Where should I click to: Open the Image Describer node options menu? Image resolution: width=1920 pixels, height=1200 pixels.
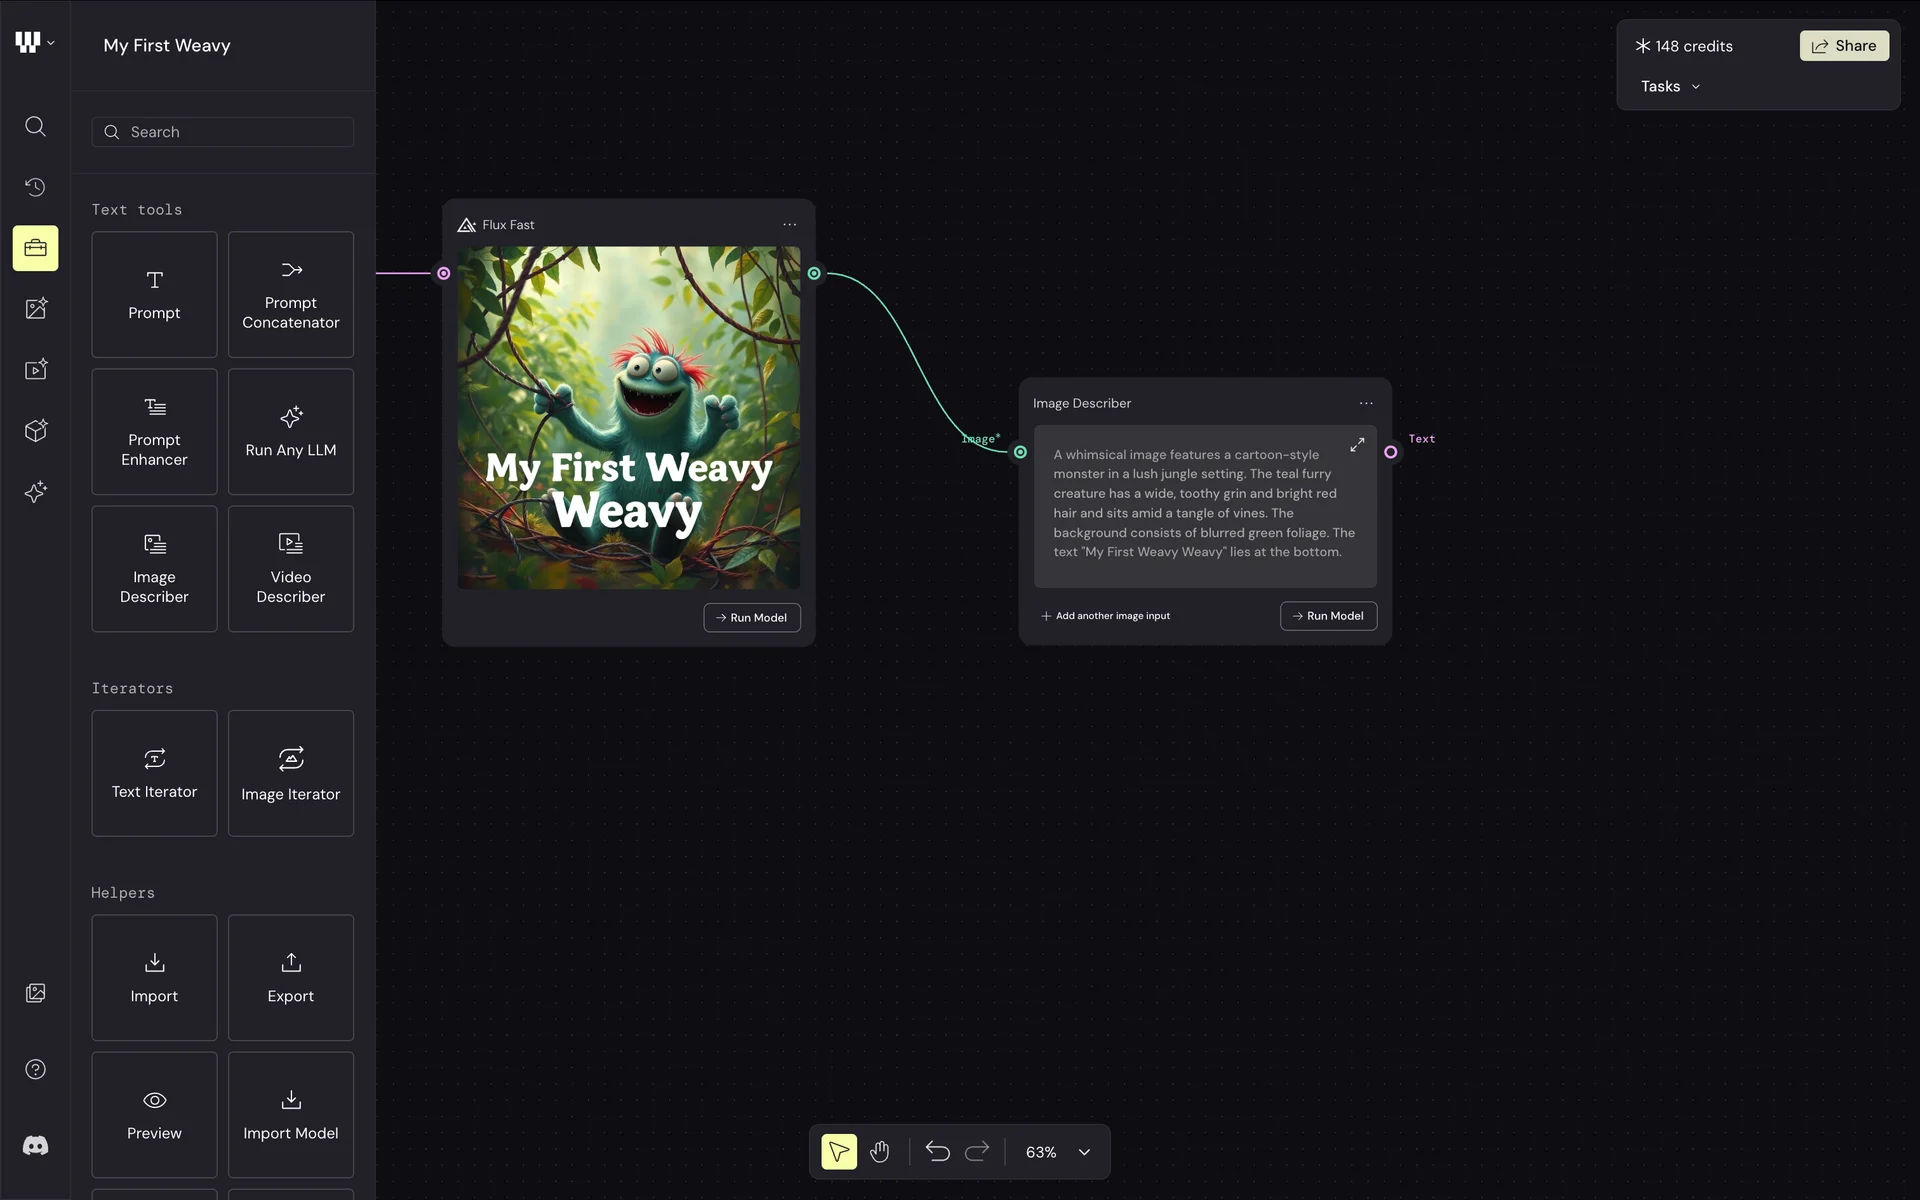[x=1366, y=403]
